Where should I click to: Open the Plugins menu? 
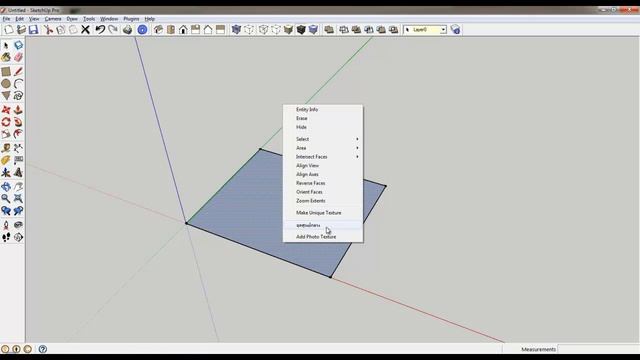click(131, 19)
